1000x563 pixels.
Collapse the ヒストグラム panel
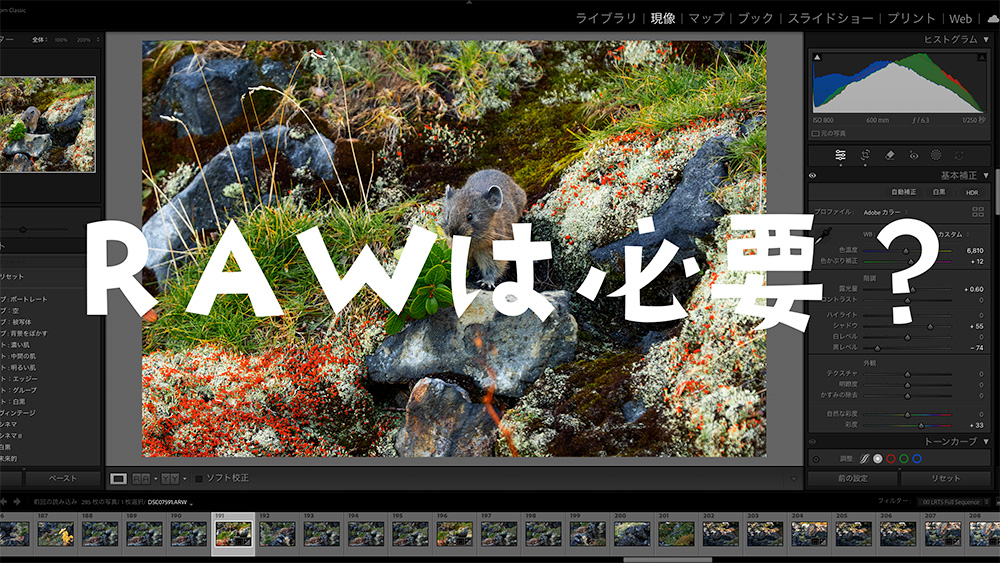(985, 39)
